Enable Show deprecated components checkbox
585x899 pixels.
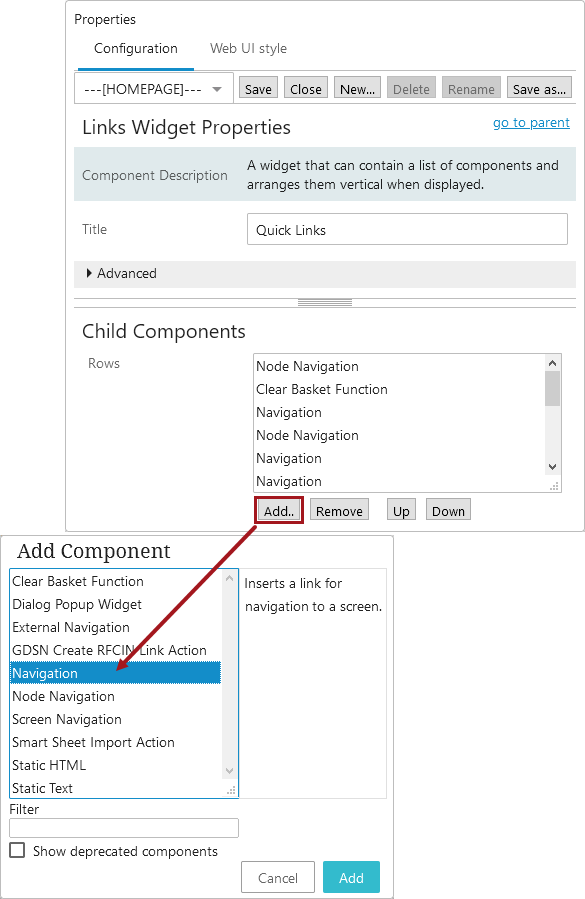click(17, 850)
